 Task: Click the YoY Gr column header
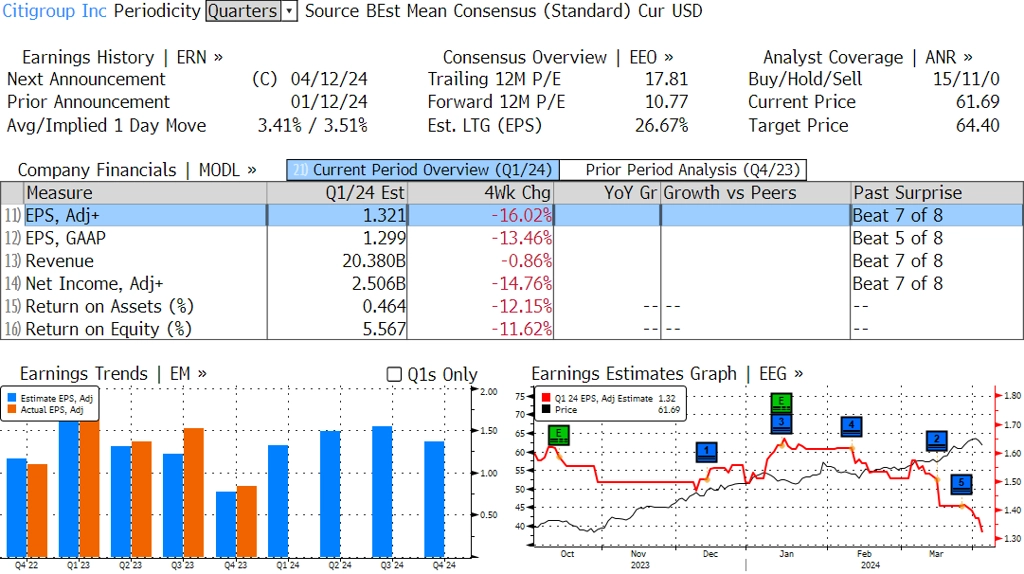point(607,193)
